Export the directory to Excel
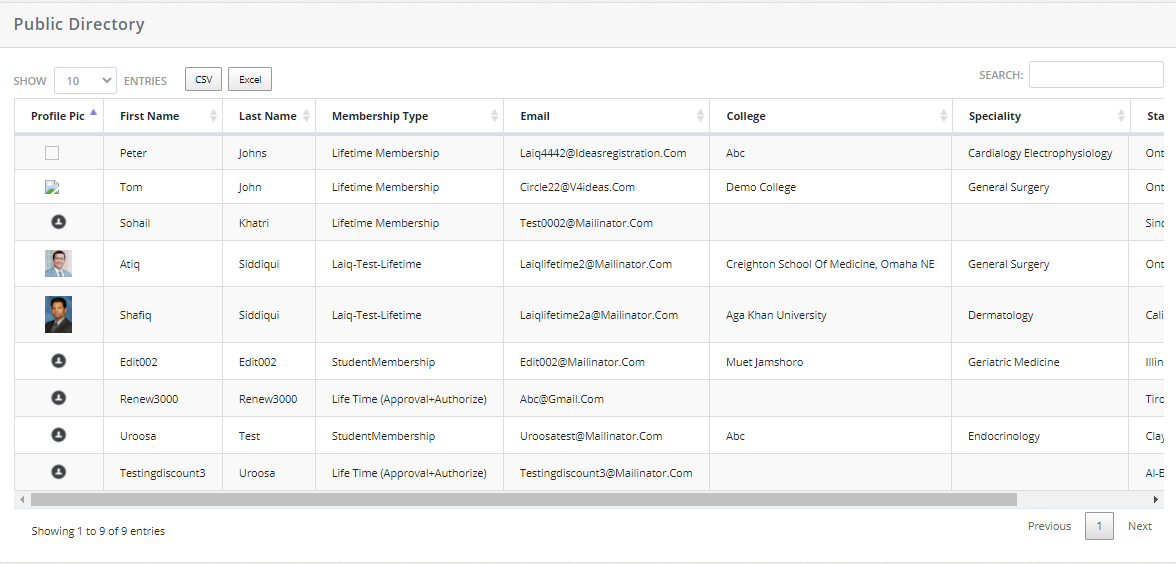The height and width of the screenshot is (564, 1176). (250, 79)
